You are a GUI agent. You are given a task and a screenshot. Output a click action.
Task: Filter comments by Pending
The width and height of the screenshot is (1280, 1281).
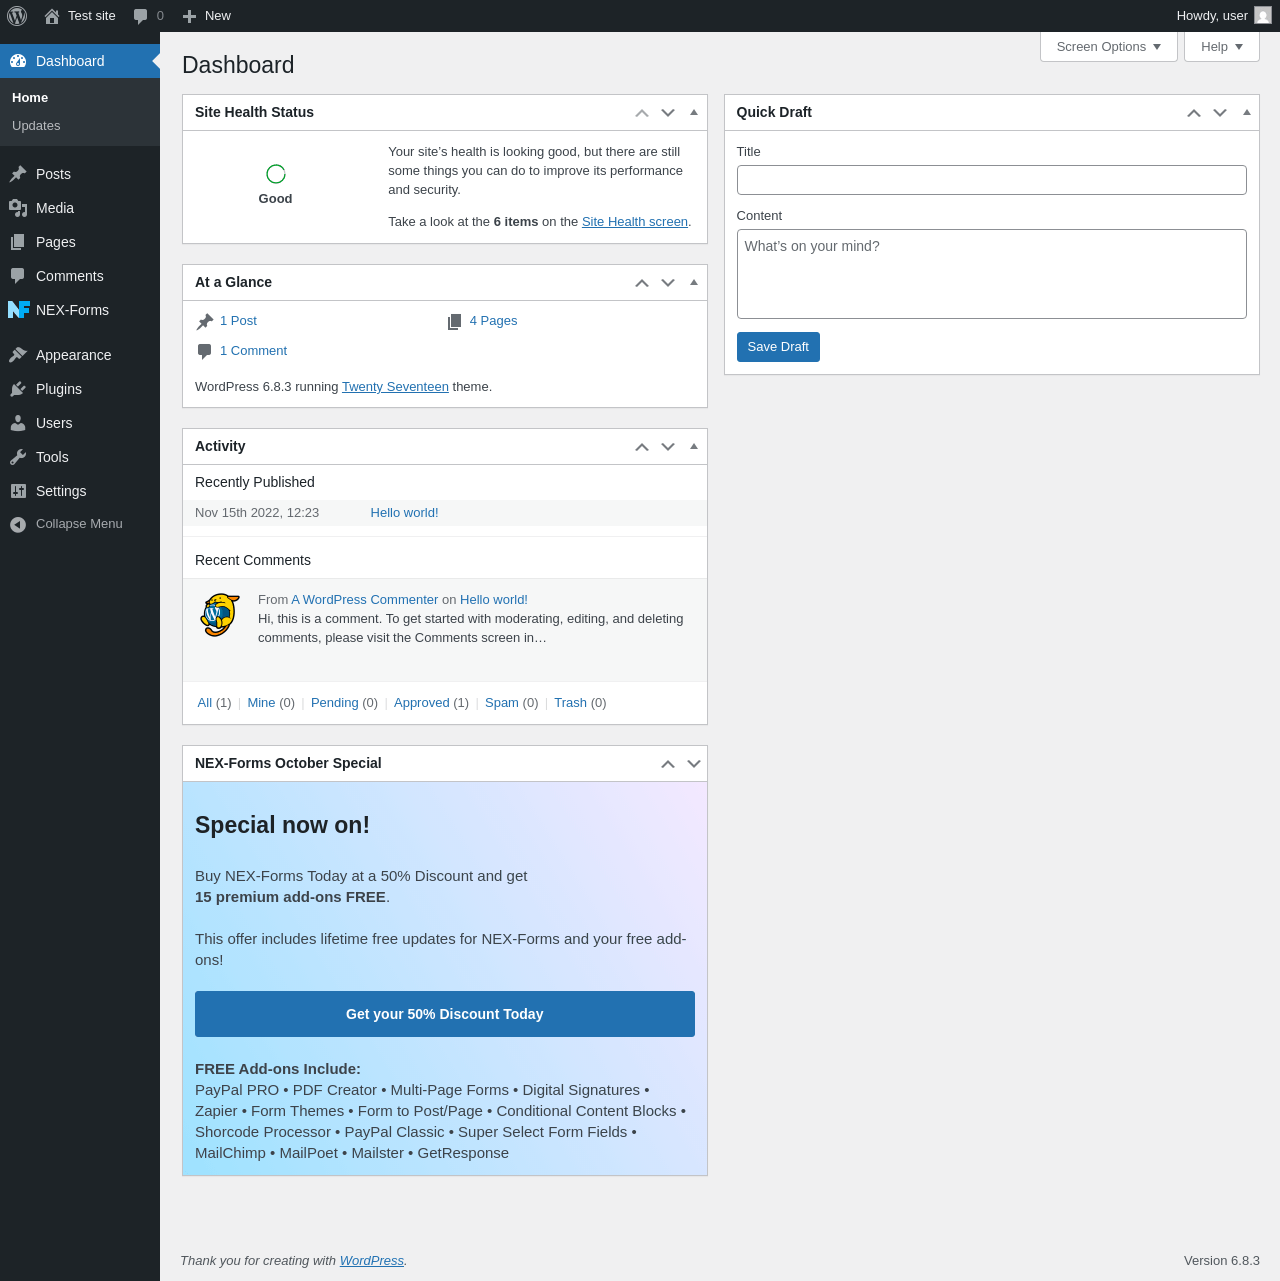click(x=334, y=703)
